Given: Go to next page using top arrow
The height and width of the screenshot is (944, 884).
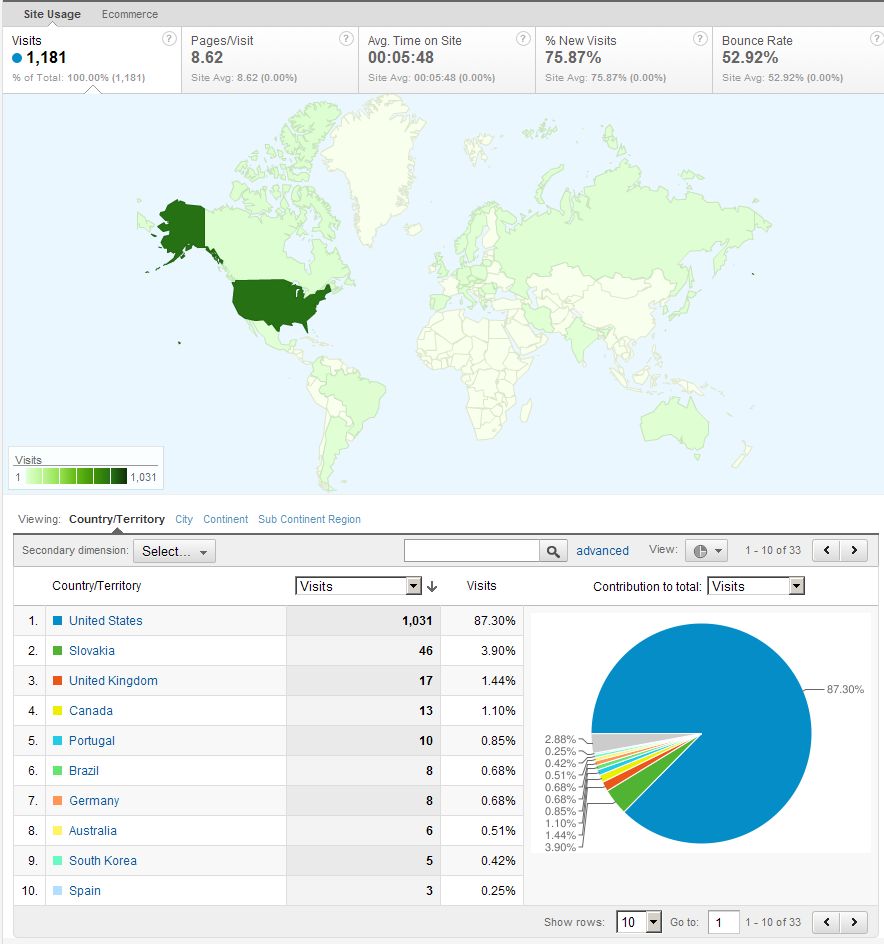Looking at the screenshot, I should point(854,550).
